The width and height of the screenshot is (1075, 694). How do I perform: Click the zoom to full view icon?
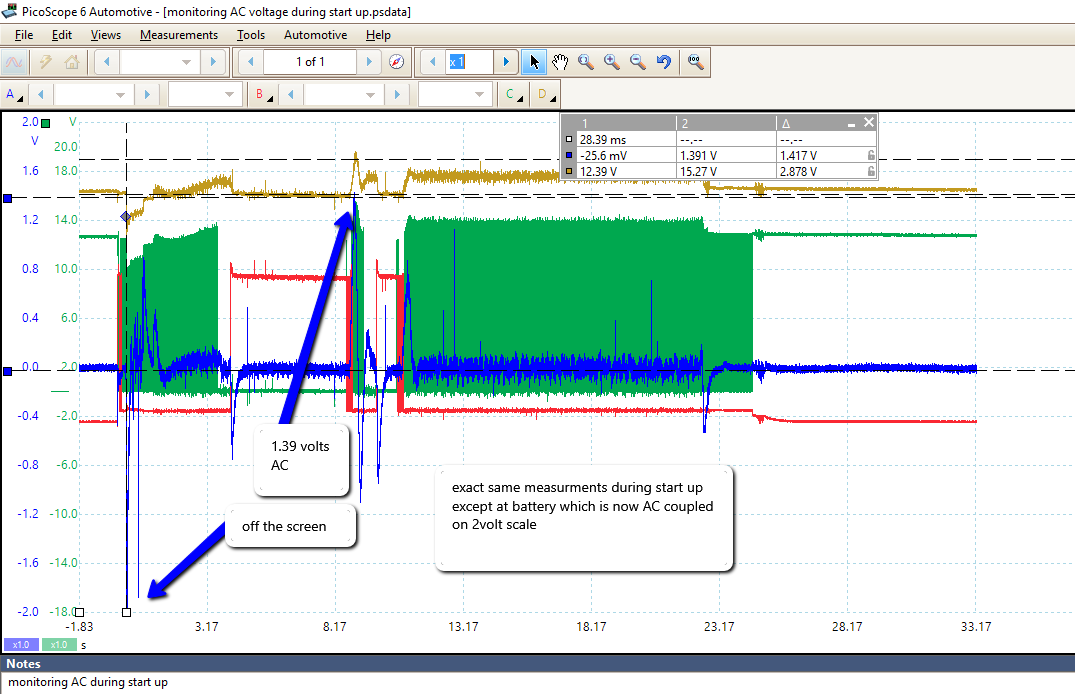click(694, 62)
